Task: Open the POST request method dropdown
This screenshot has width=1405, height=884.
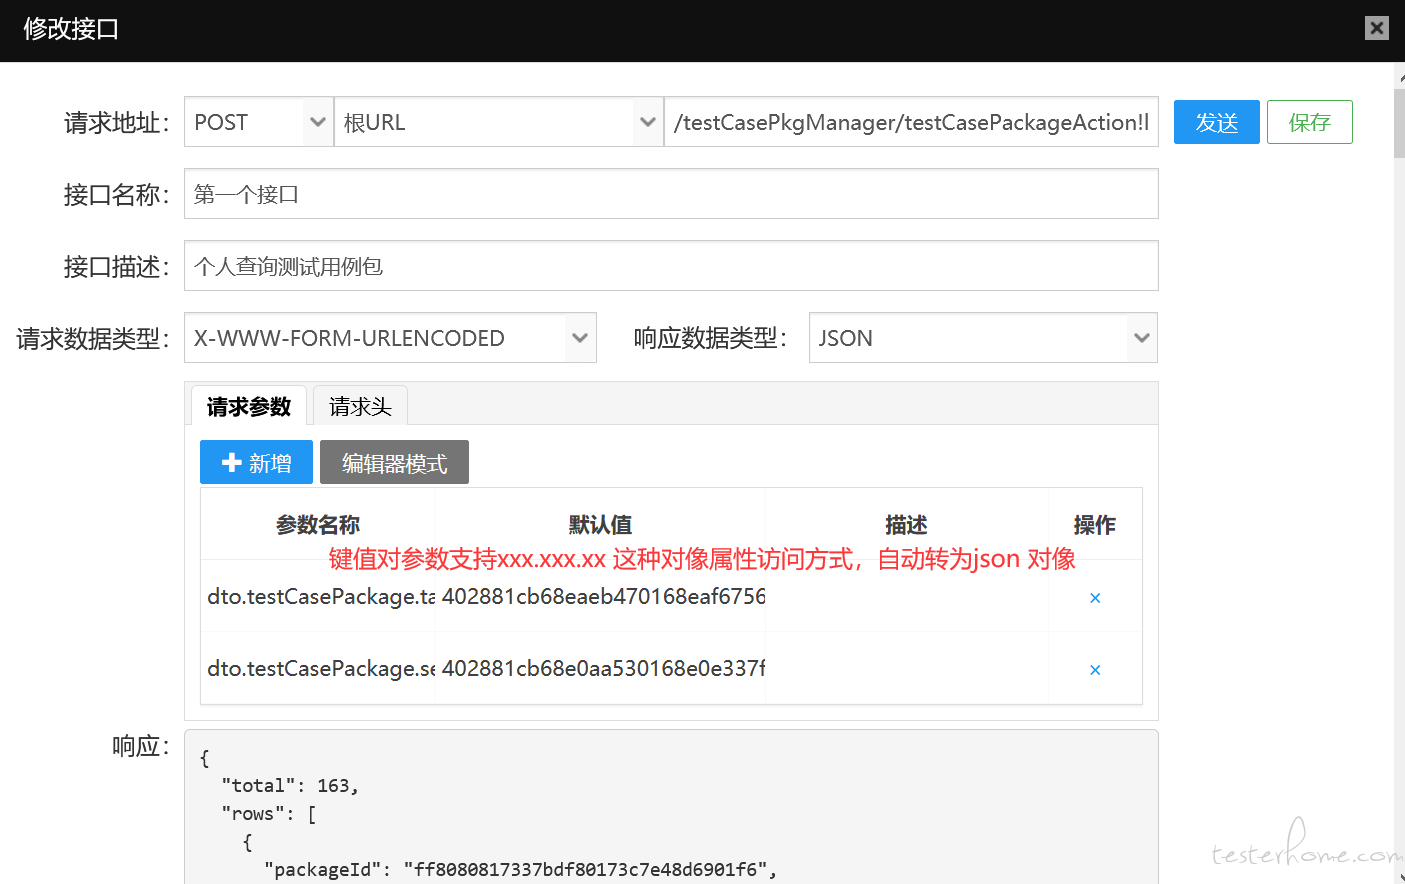Action: coord(259,122)
